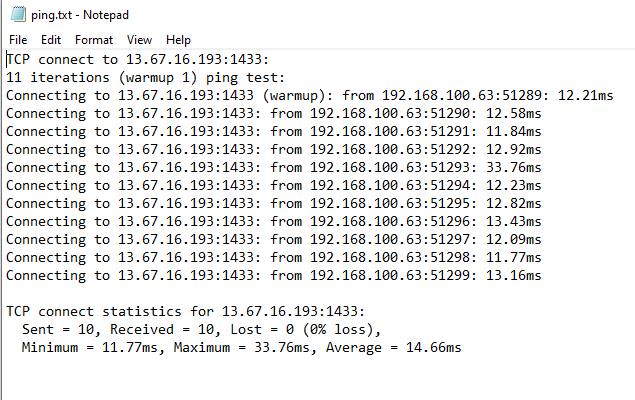Open the Help menu

[178, 40]
